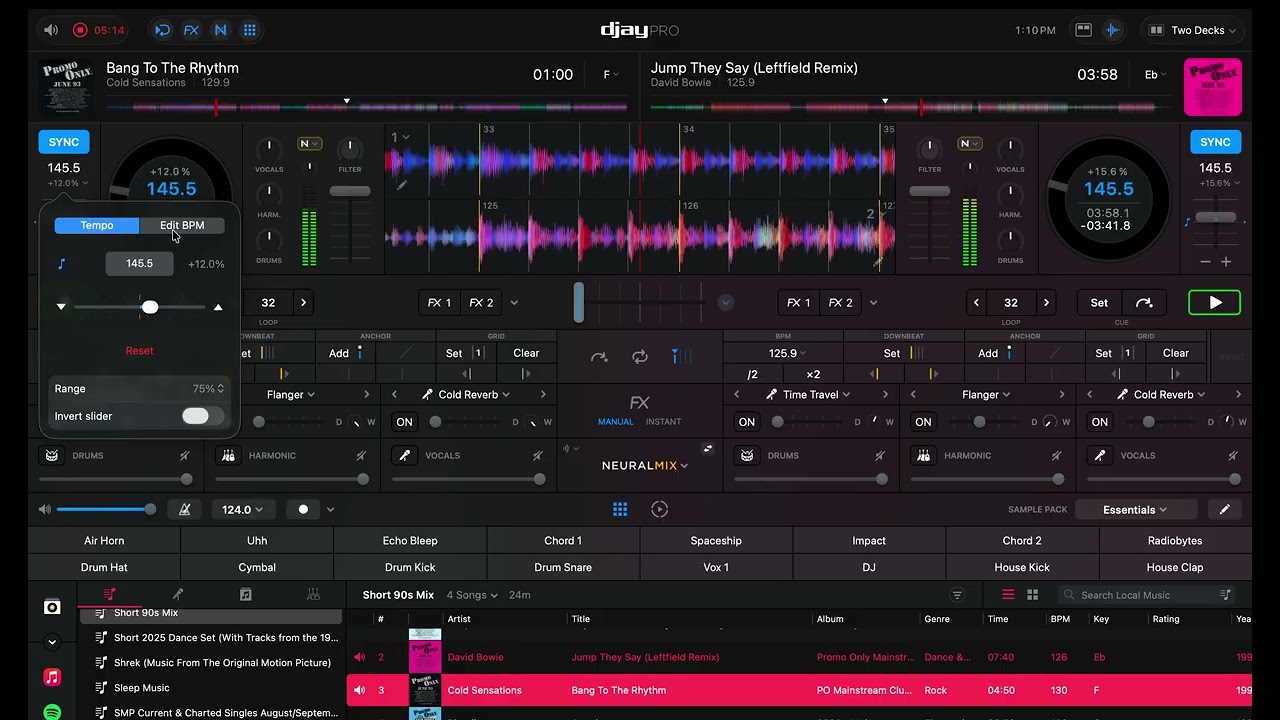
Task: Open the right deck BPM 125.9 dropdown
Action: (x=787, y=353)
